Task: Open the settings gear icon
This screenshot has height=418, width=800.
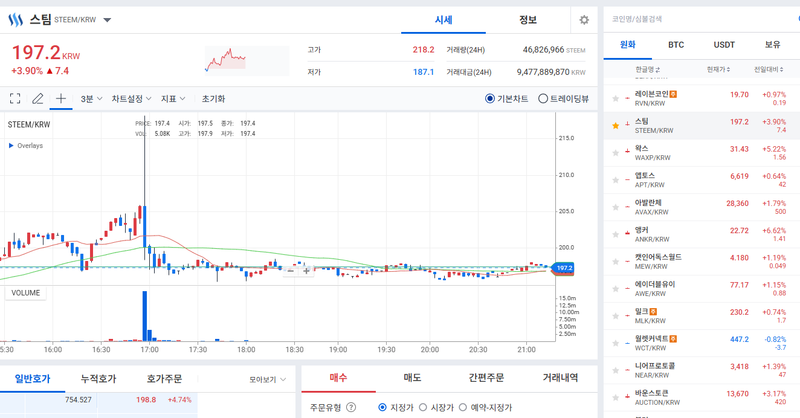Action: tap(584, 20)
